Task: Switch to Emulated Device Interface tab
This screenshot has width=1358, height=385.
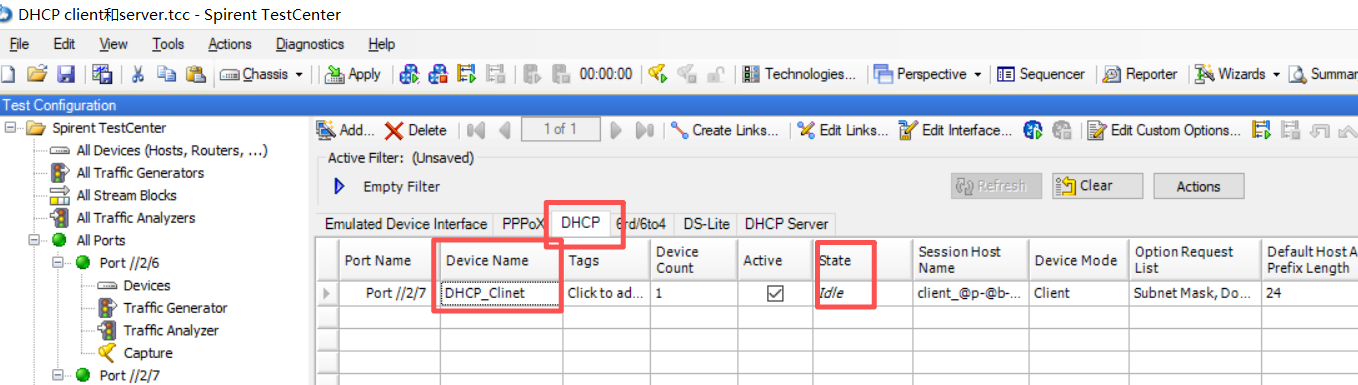Action: tap(406, 224)
